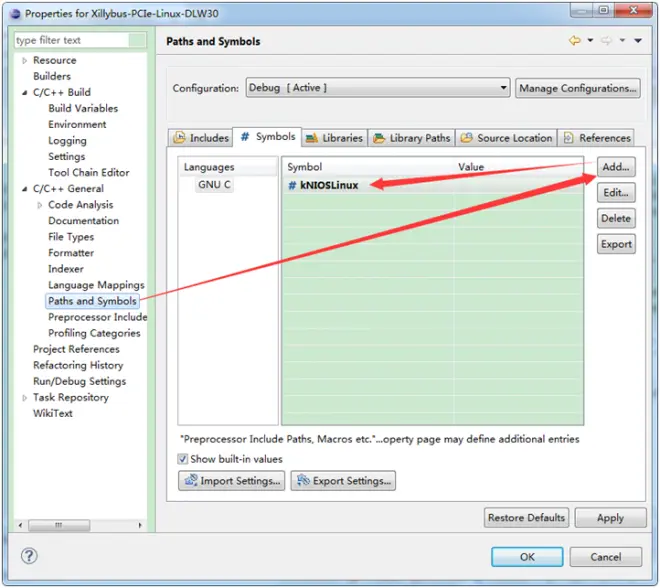This screenshot has width=660, height=588.
Task: Select Environment tree item
Action: pyautogui.click(x=77, y=125)
